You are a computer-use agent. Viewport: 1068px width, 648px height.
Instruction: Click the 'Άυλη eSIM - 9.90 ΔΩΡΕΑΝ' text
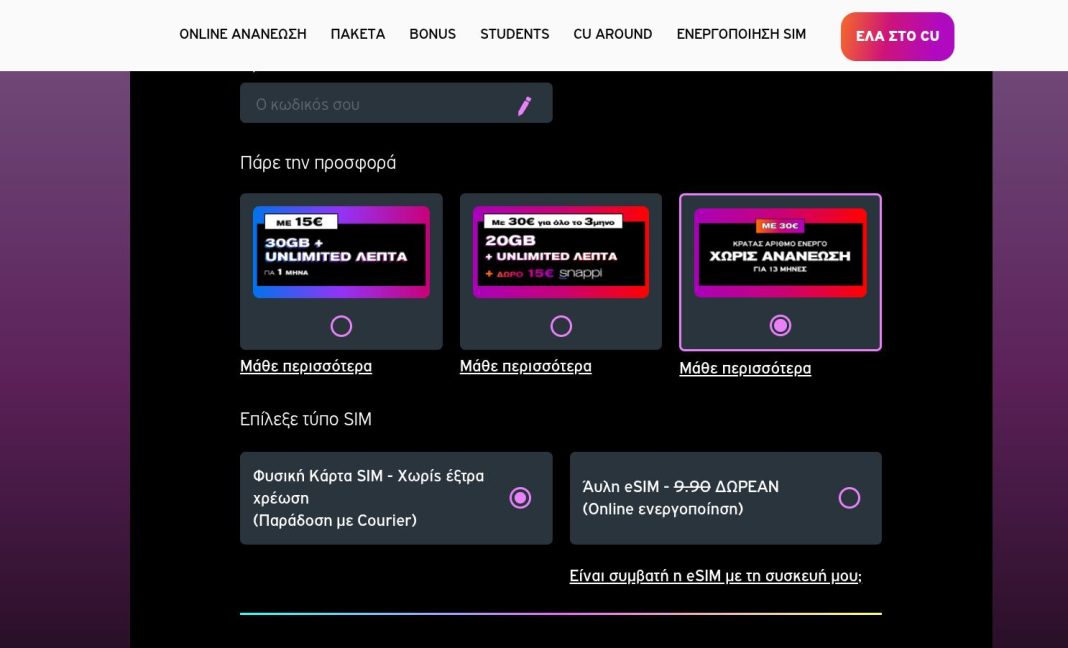pyautogui.click(x=680, y=487)
